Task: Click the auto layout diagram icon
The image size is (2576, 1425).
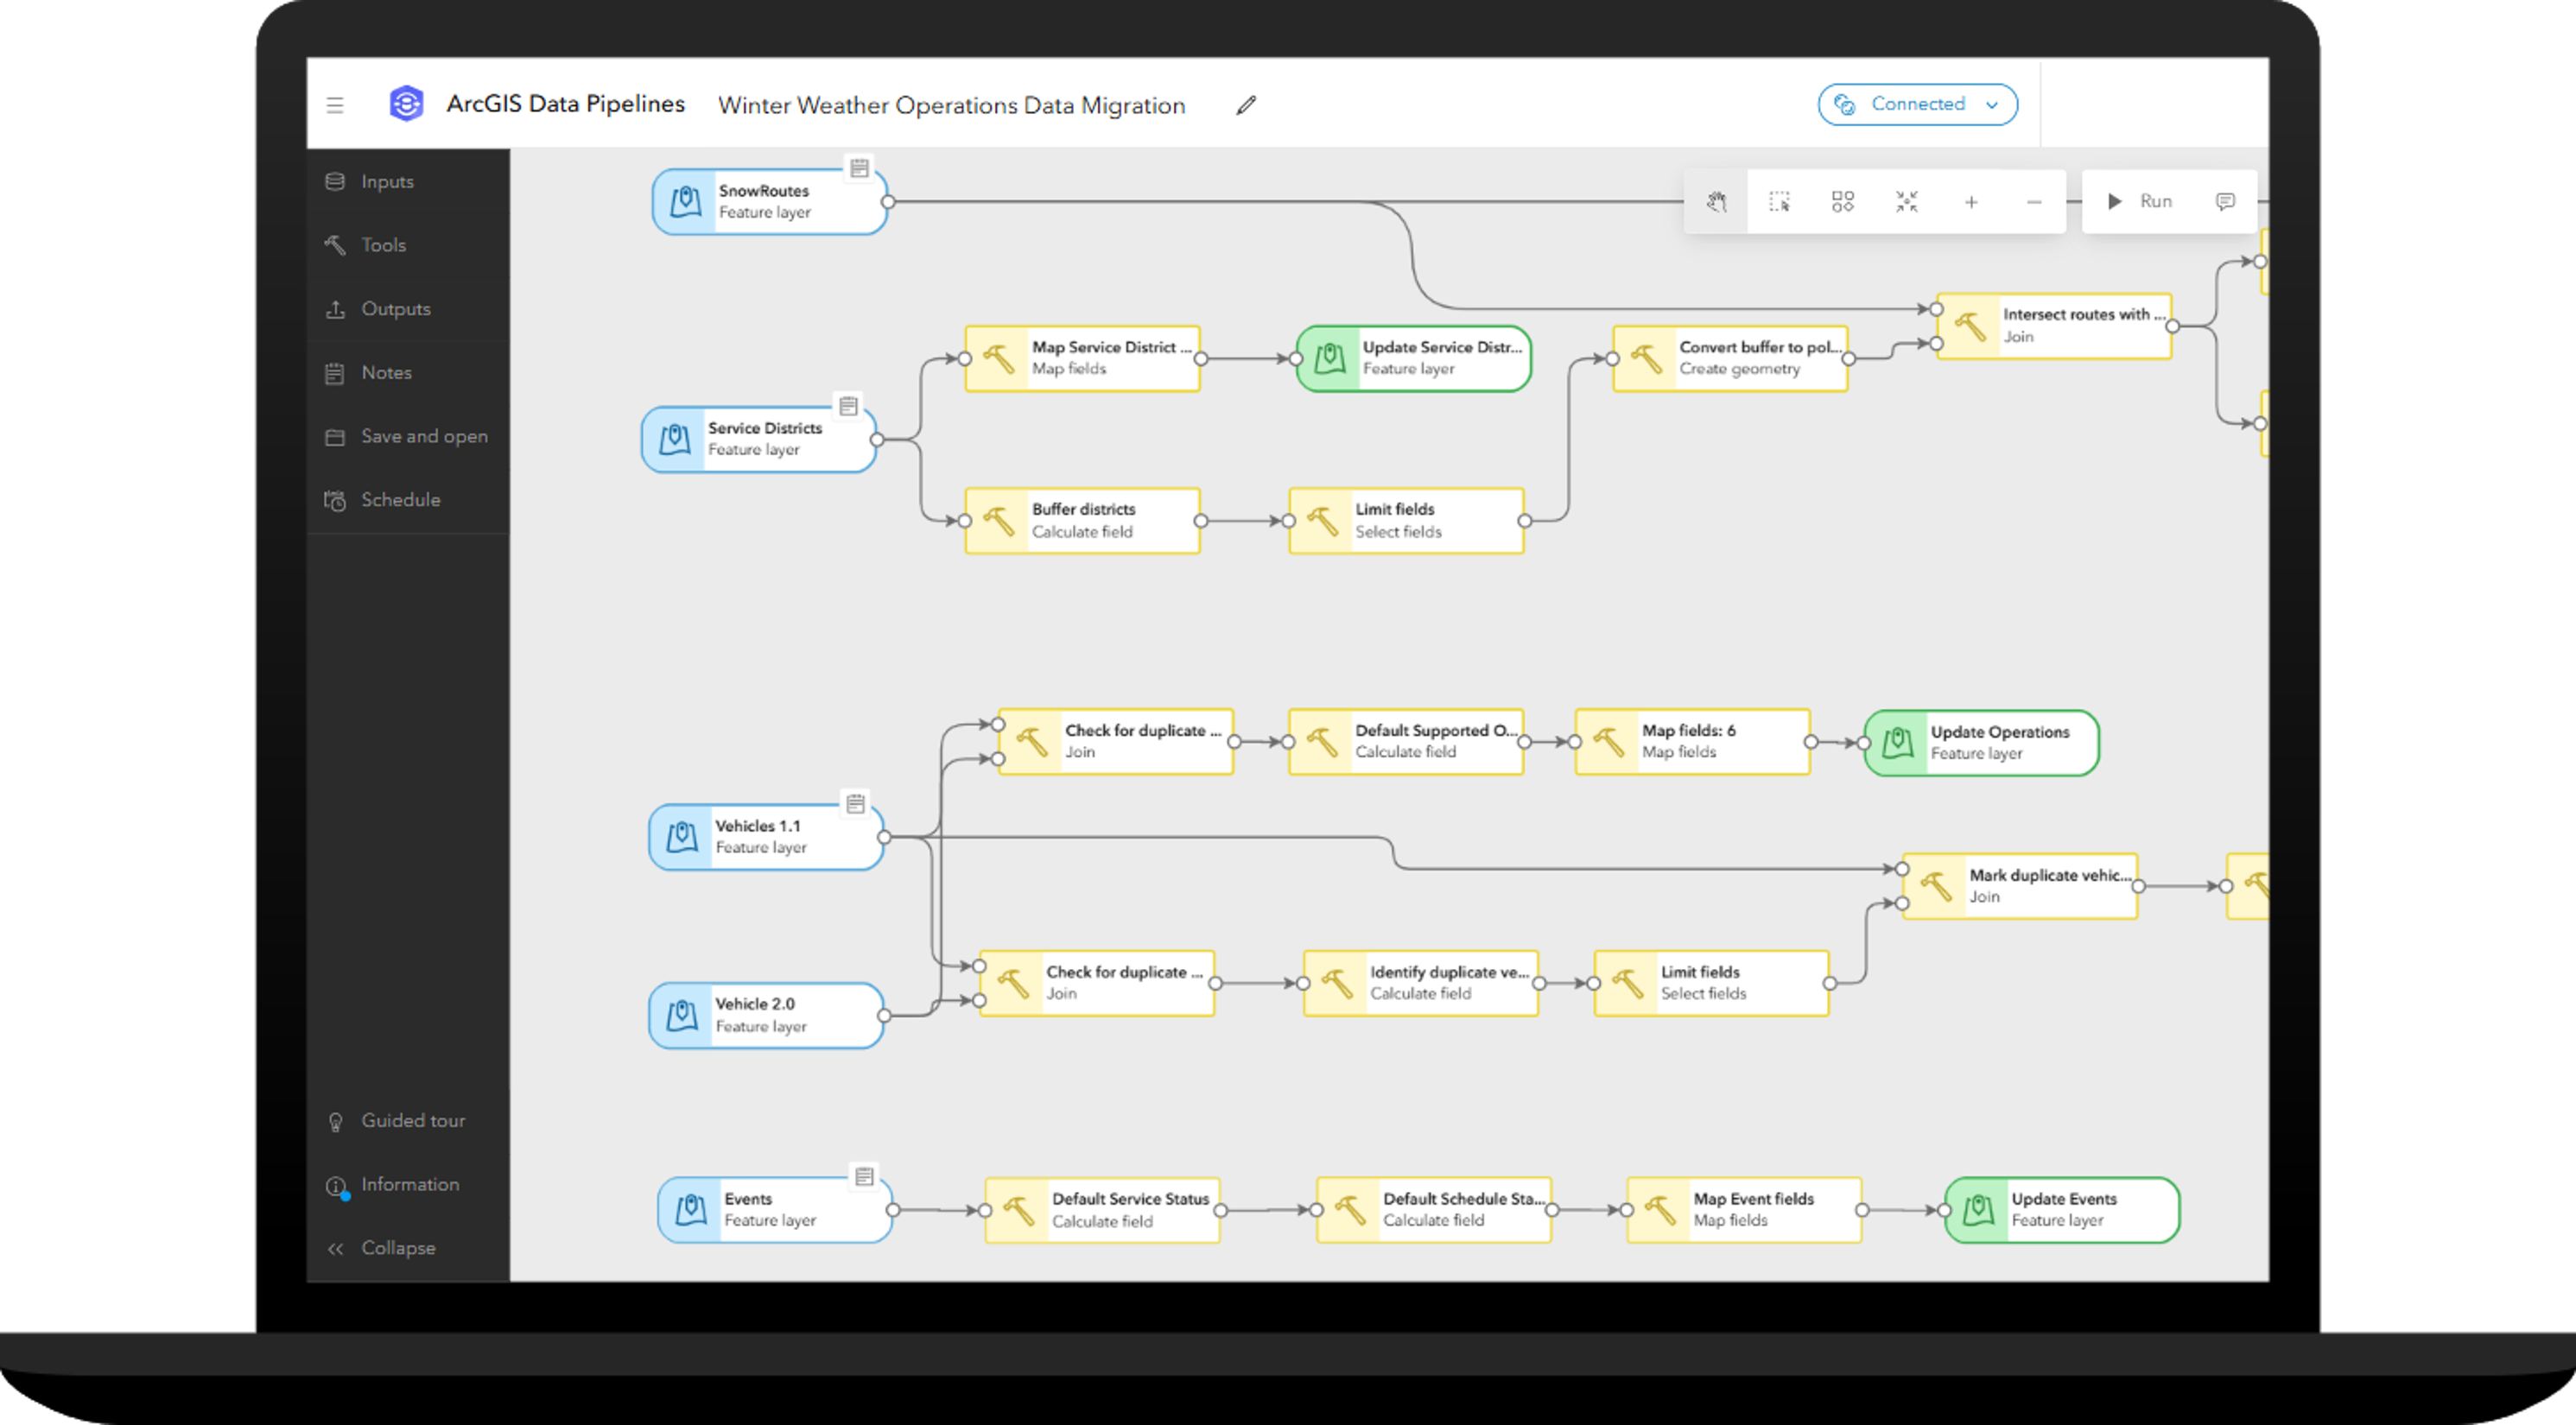Action: tap(1842, 202)
